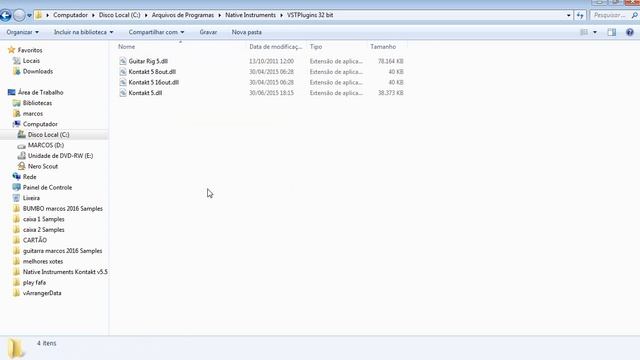Click Arquivos de Programas breadcrumb segment

click(x=183, y=15)
